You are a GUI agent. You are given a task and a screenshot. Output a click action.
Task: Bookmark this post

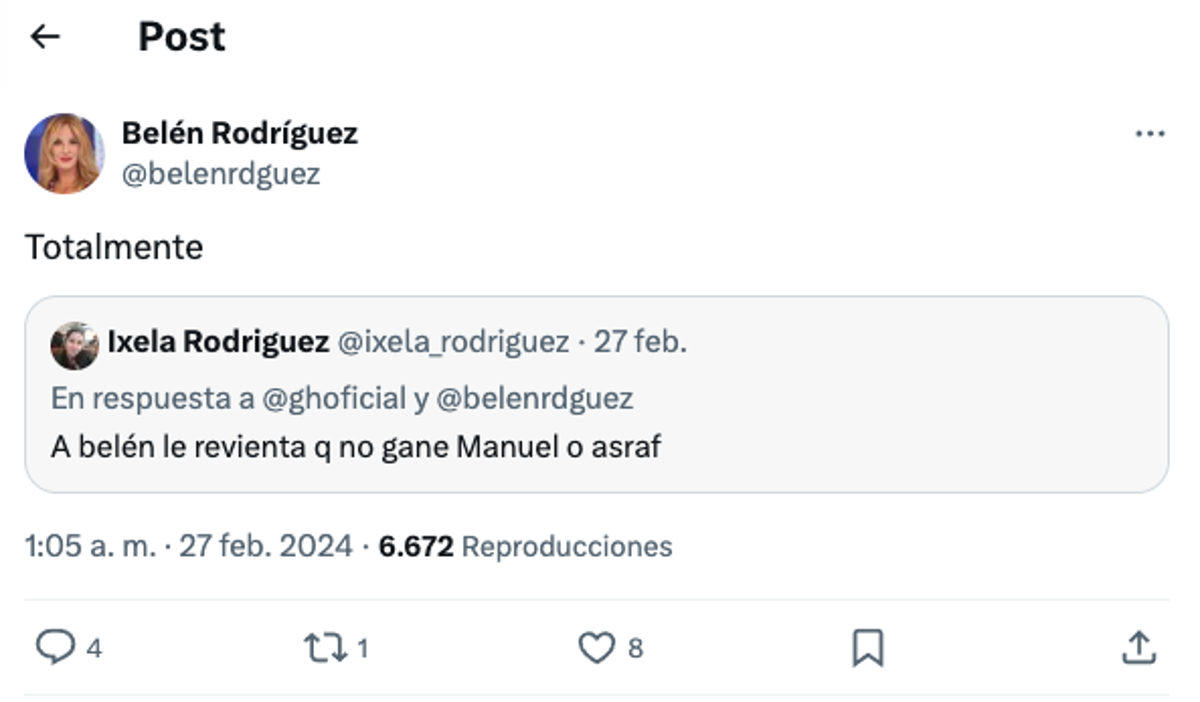pos(867,648)
